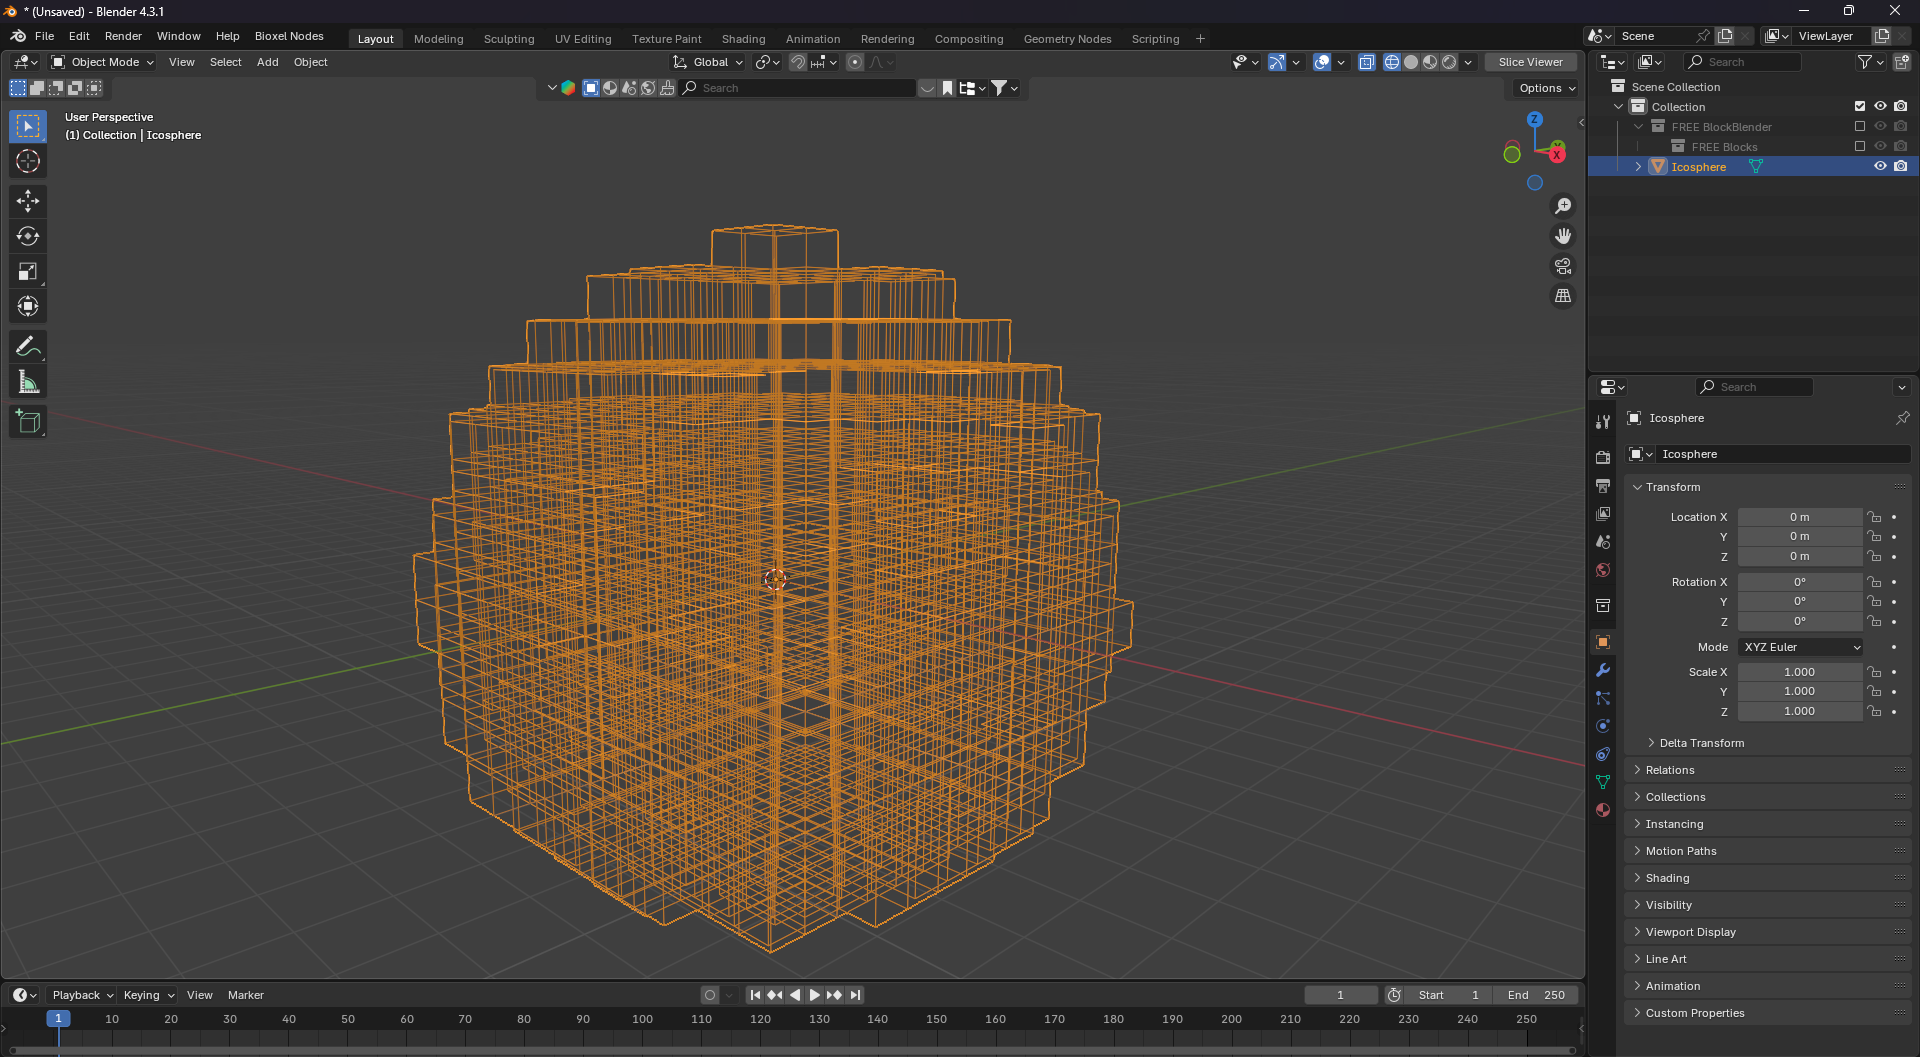Activate the Scale tool
This screenshot has height=1057, width=1920.
coord(28,271)
